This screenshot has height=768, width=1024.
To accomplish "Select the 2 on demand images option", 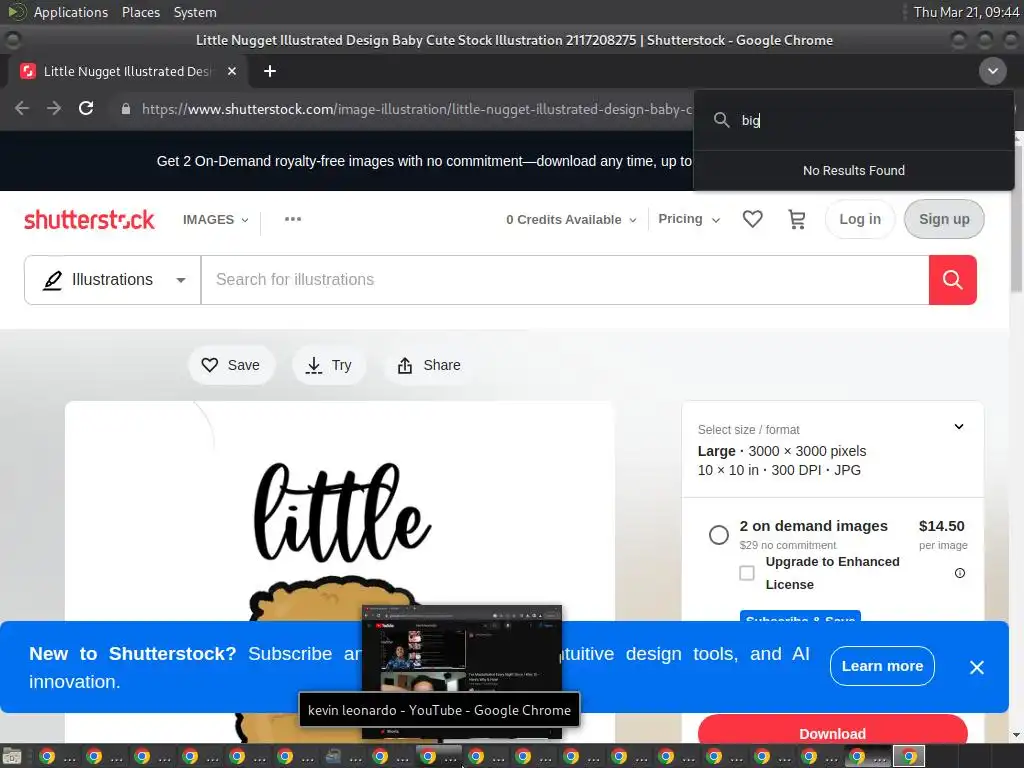I will [718, 535].
